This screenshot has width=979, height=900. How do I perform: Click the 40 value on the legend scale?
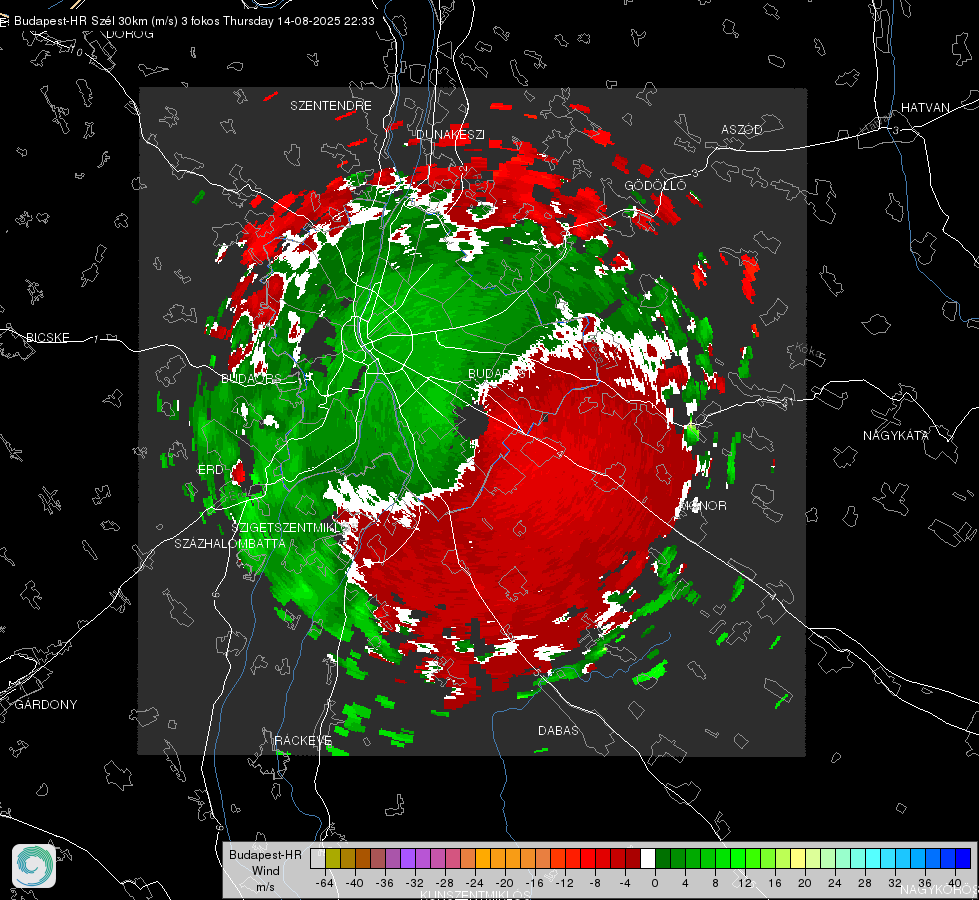click(x=954, y=883)
